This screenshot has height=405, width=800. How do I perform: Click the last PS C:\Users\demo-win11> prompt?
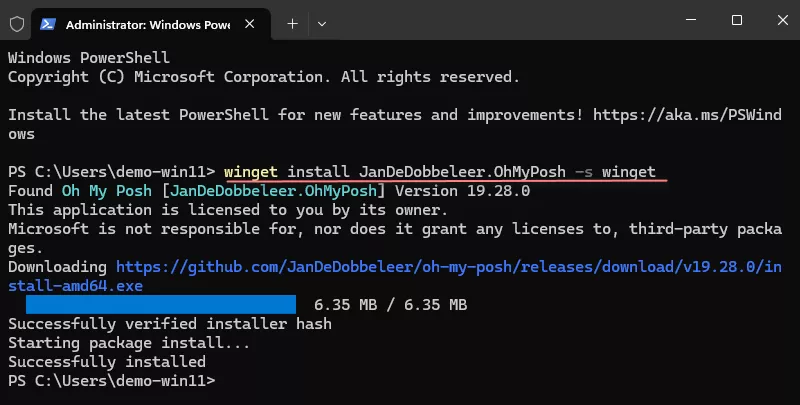[x=112, y=381]
